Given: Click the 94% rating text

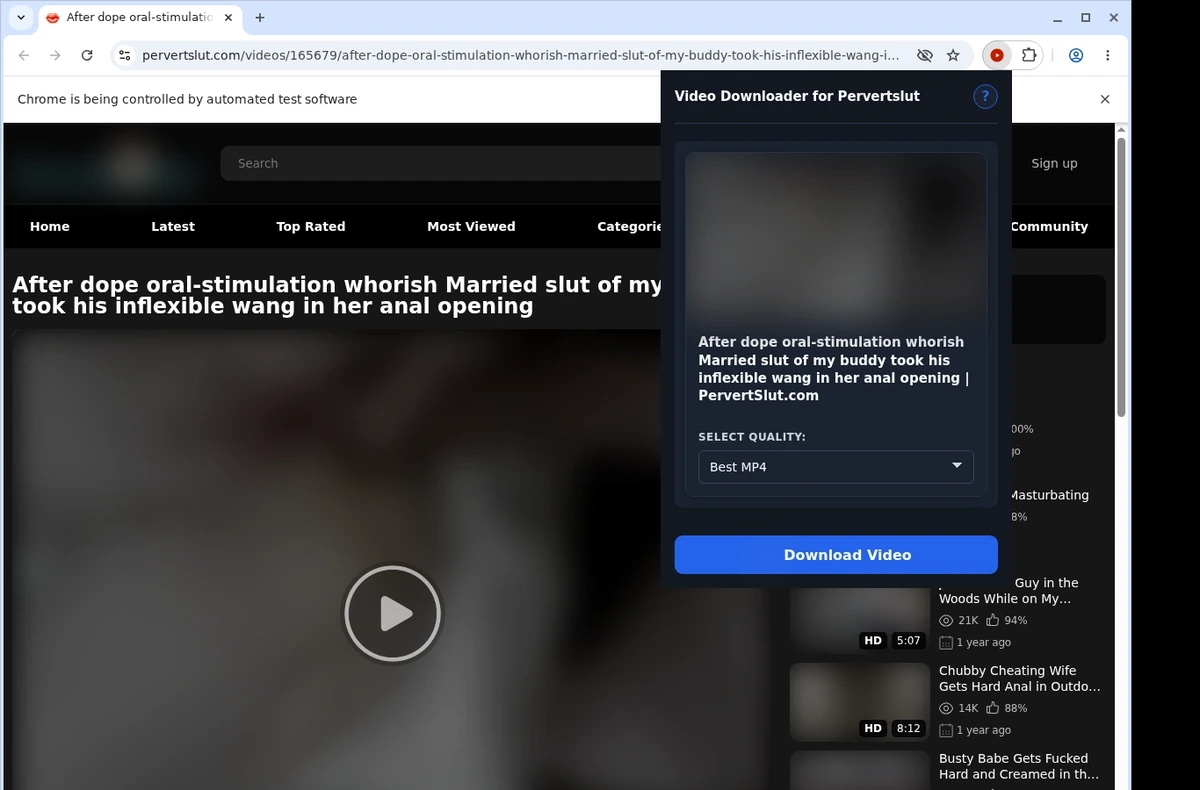Looking at the screenshot, I should pyautogui.click(x=1016, y=621).
